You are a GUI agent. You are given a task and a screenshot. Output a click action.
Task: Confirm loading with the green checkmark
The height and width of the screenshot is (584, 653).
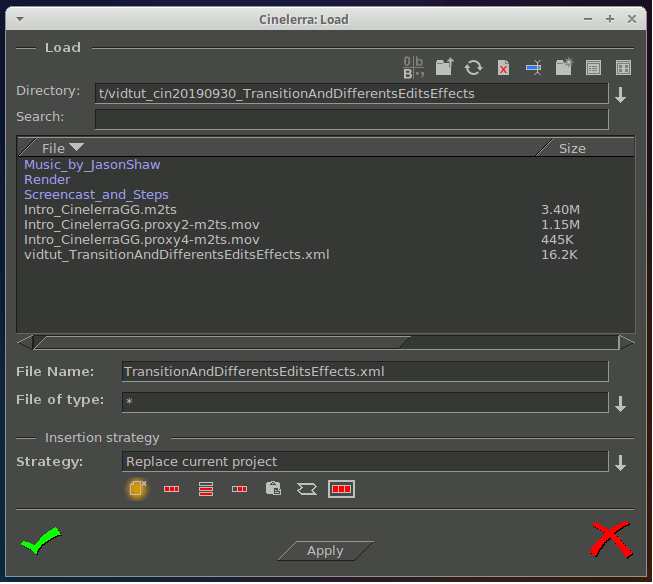coord(40,543)
